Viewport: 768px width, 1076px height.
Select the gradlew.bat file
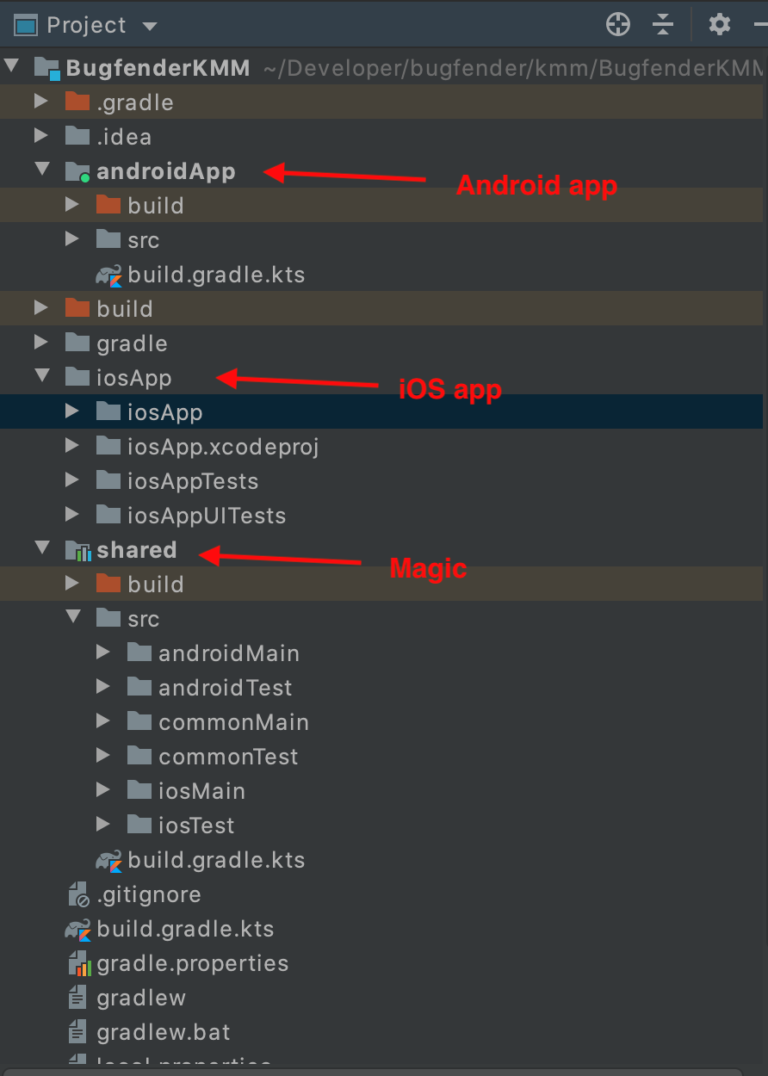[163, 1031]
